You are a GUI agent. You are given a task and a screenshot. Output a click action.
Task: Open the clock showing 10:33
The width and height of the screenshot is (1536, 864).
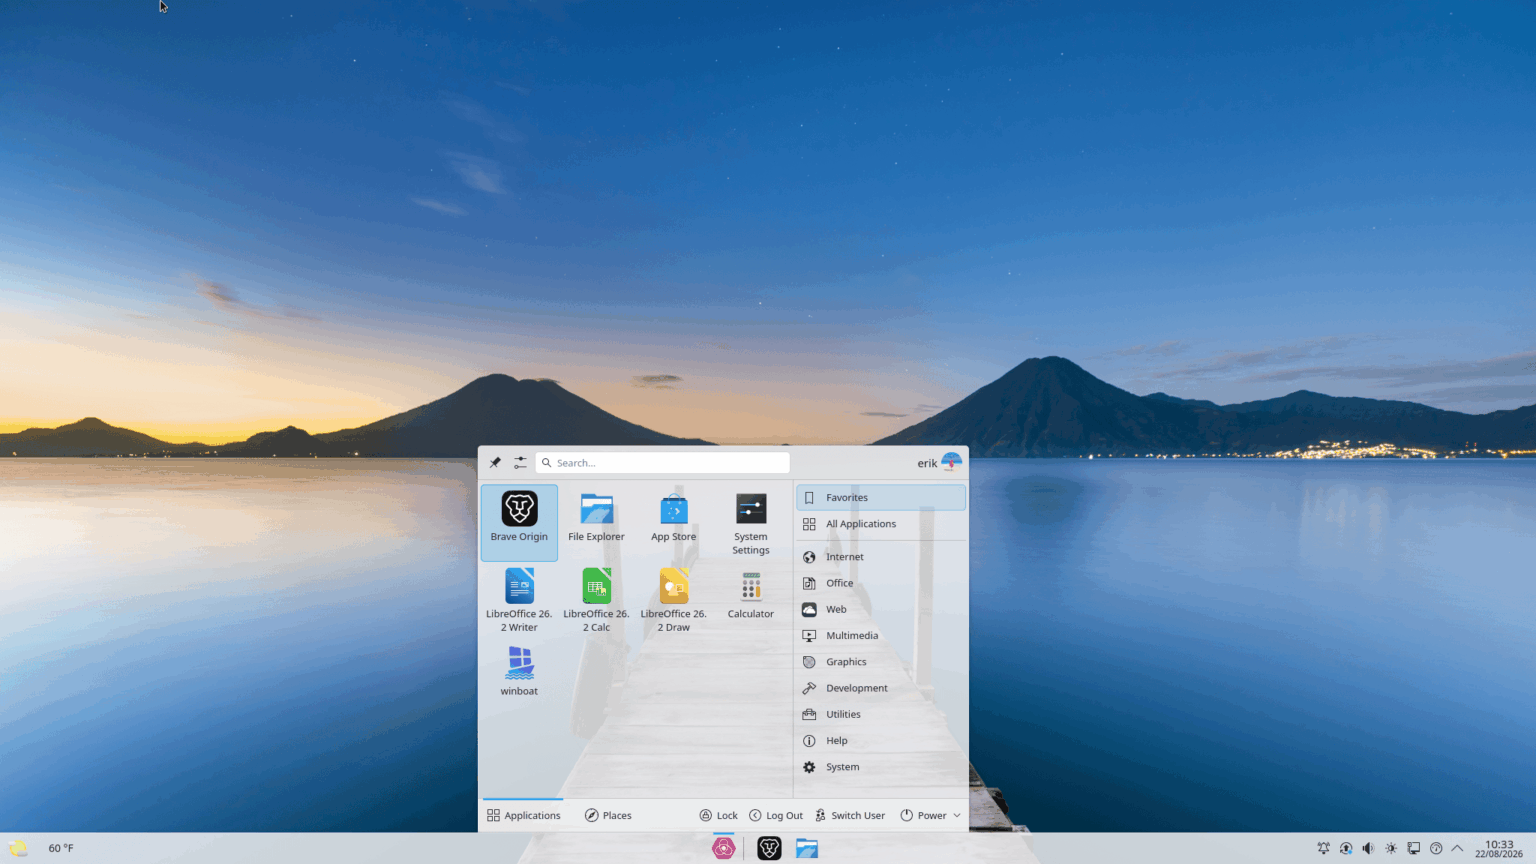pos(1499,848)
